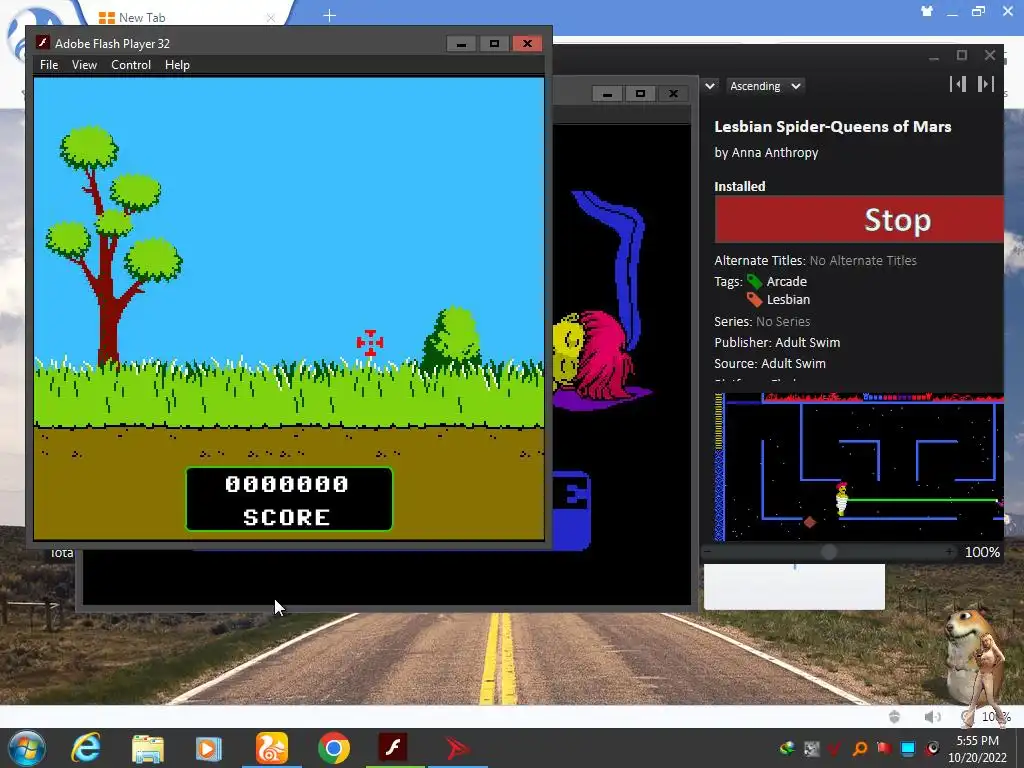Click the 'Publisher: Adult Swim' text

[x=777, y=342]
